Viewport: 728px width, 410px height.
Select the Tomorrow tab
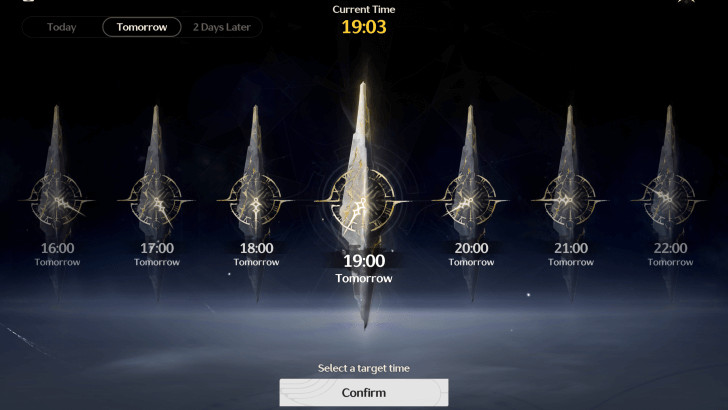(142, 27)
